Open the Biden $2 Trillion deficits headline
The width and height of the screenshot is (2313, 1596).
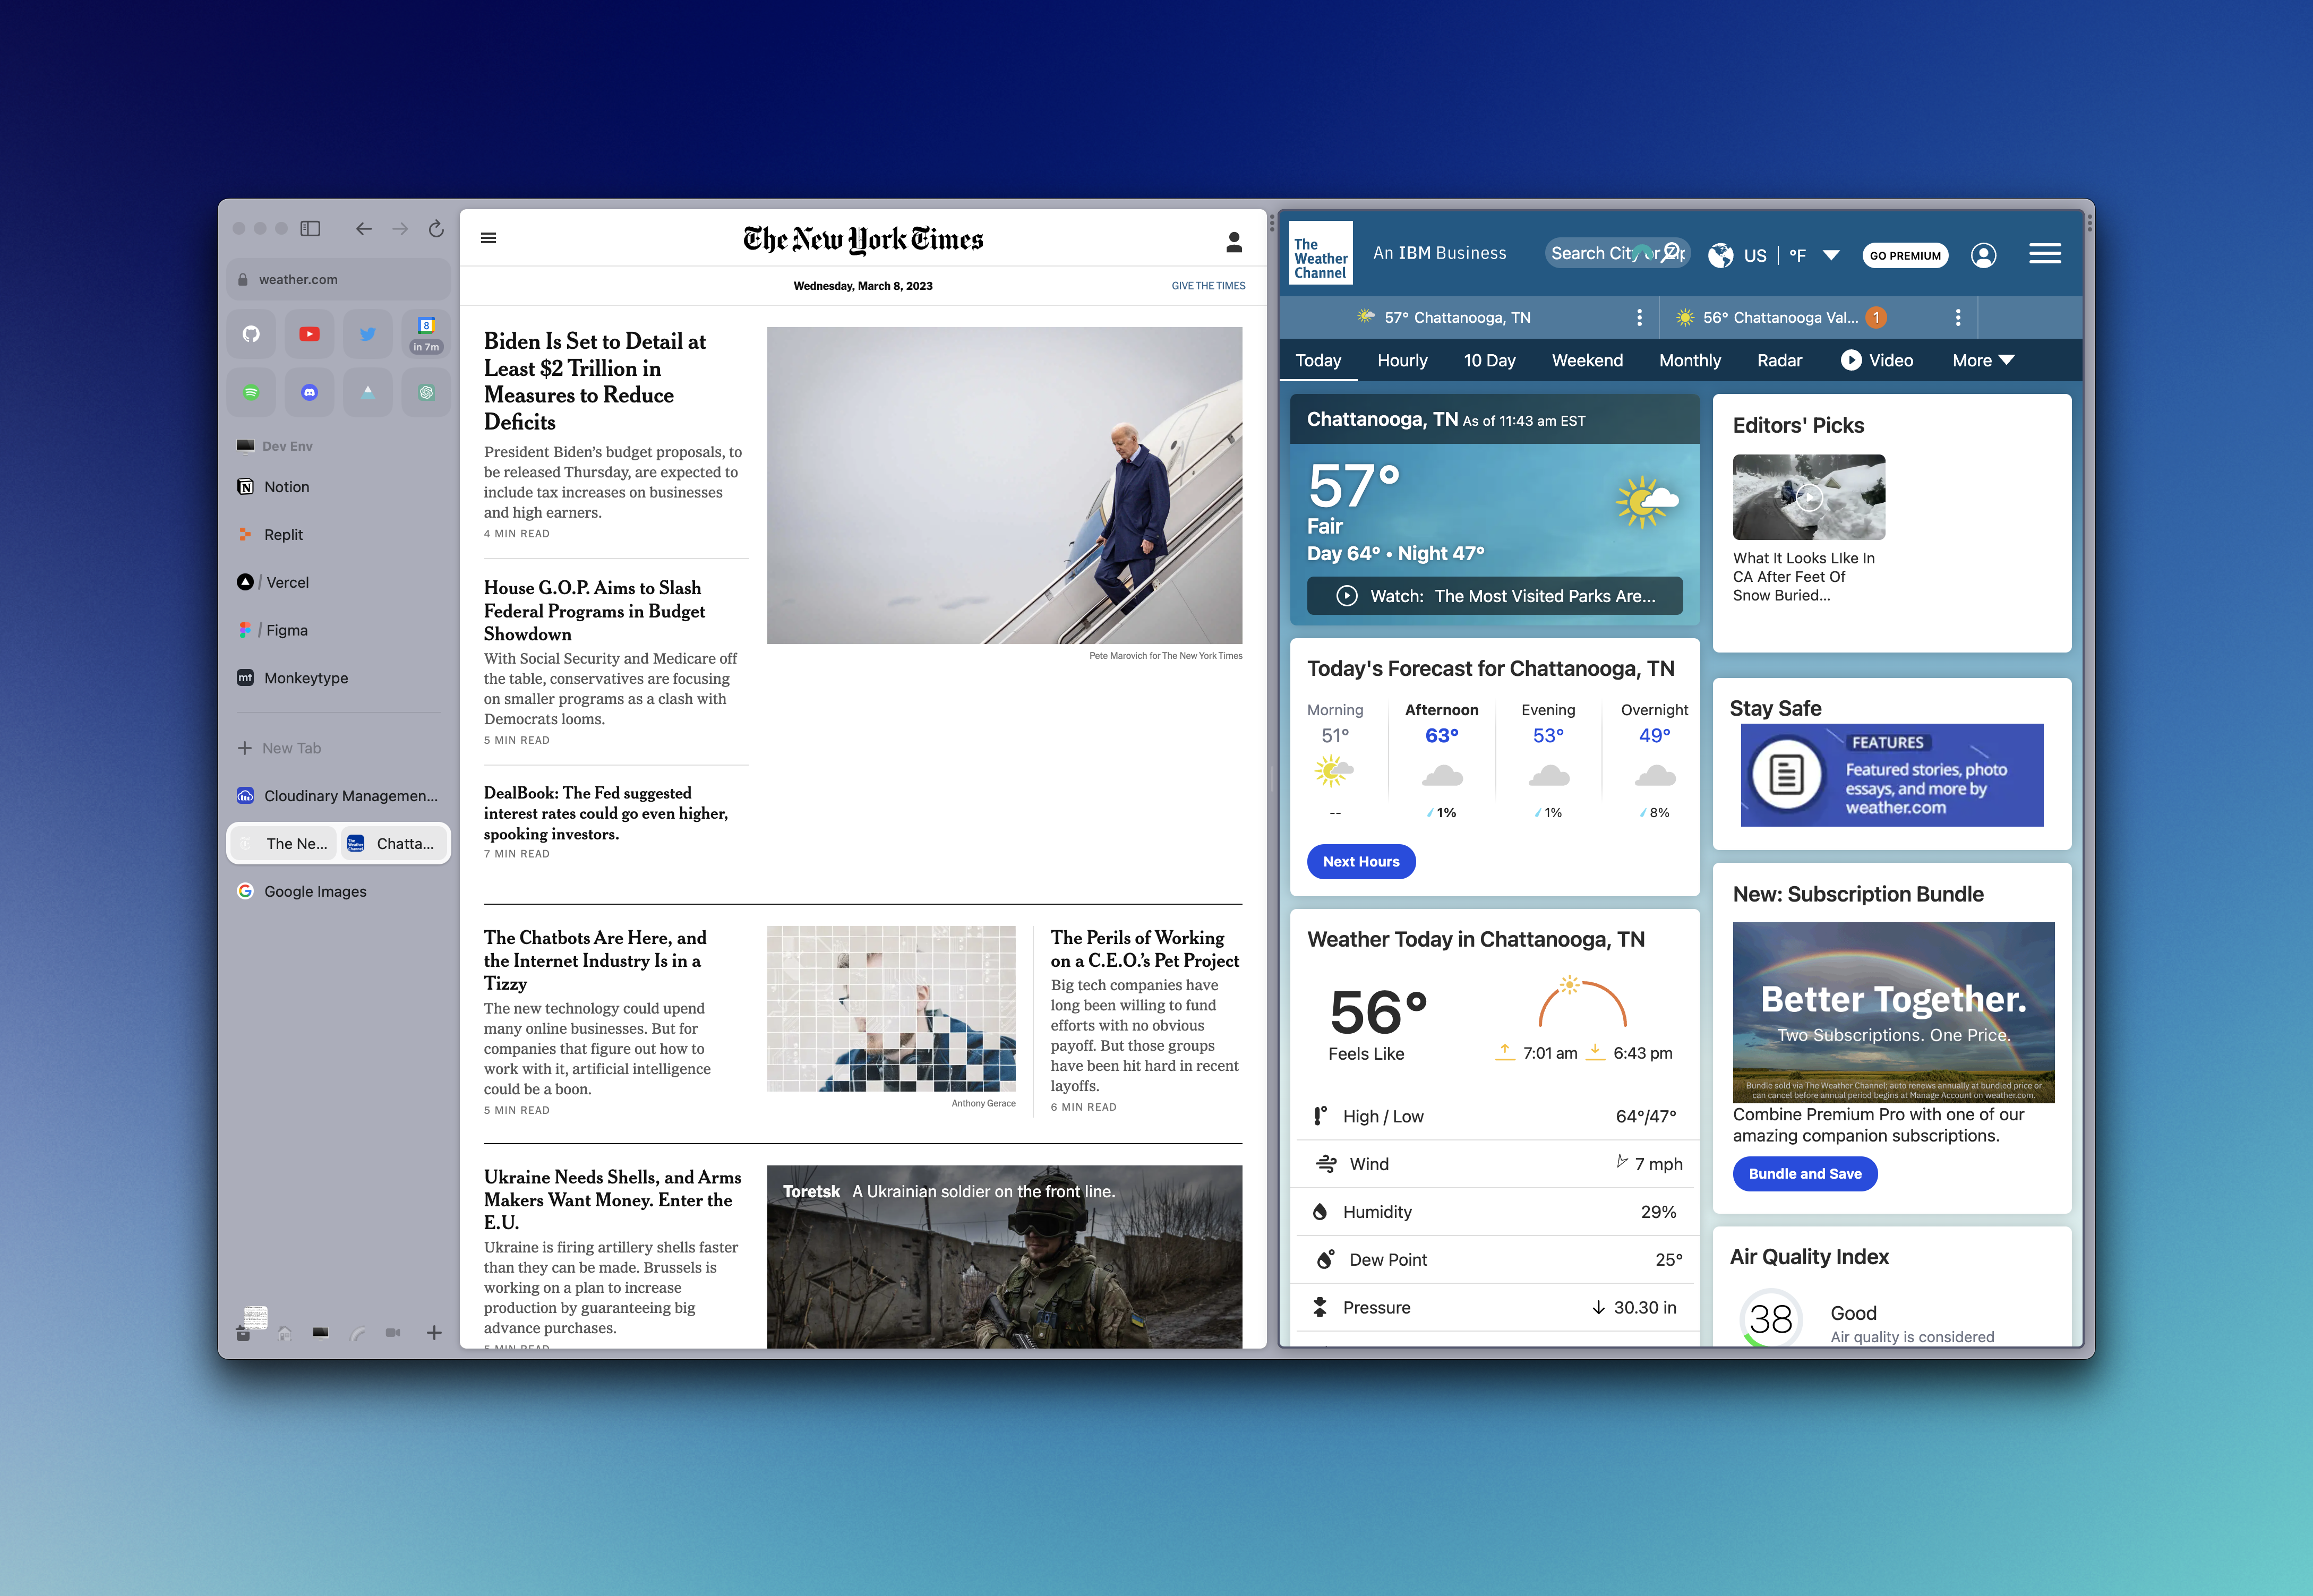click(595, 381)
